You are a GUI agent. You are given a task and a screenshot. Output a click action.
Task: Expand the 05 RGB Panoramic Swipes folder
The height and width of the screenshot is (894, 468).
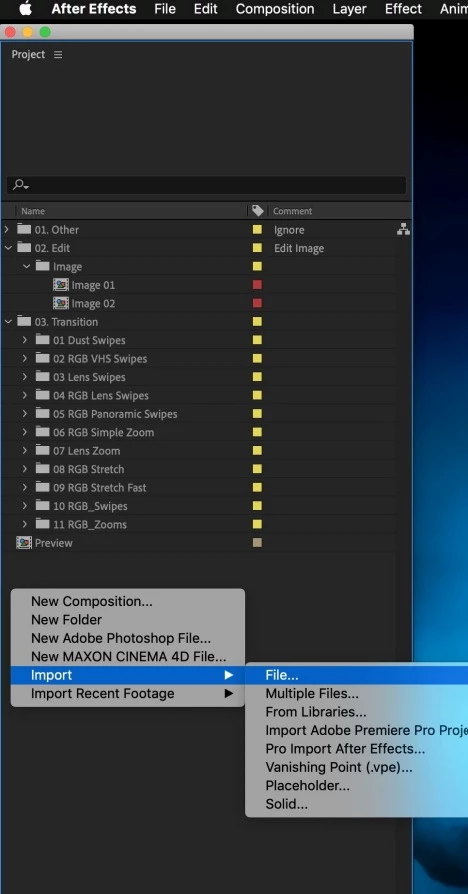click(x=25, y=413)
